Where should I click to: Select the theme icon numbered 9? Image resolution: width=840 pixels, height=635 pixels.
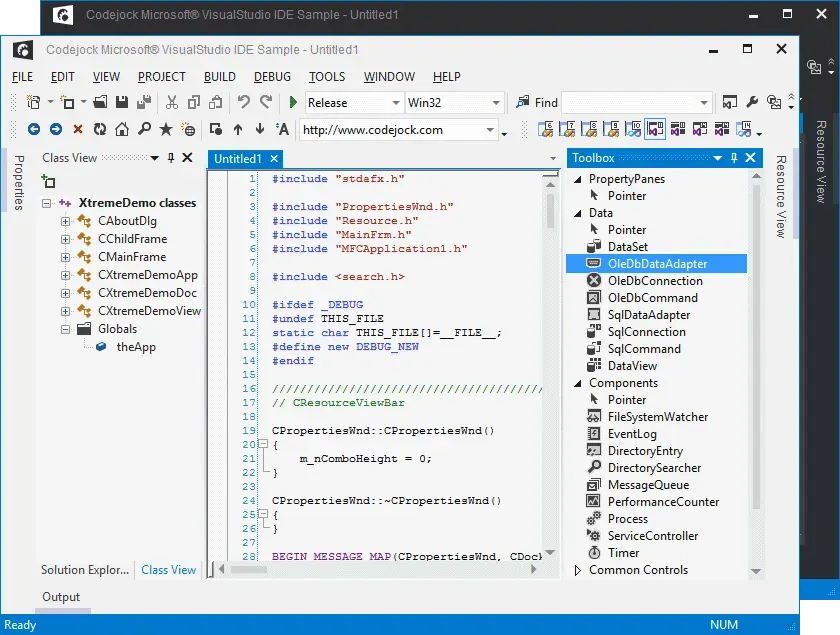click(x=611, y=129)
